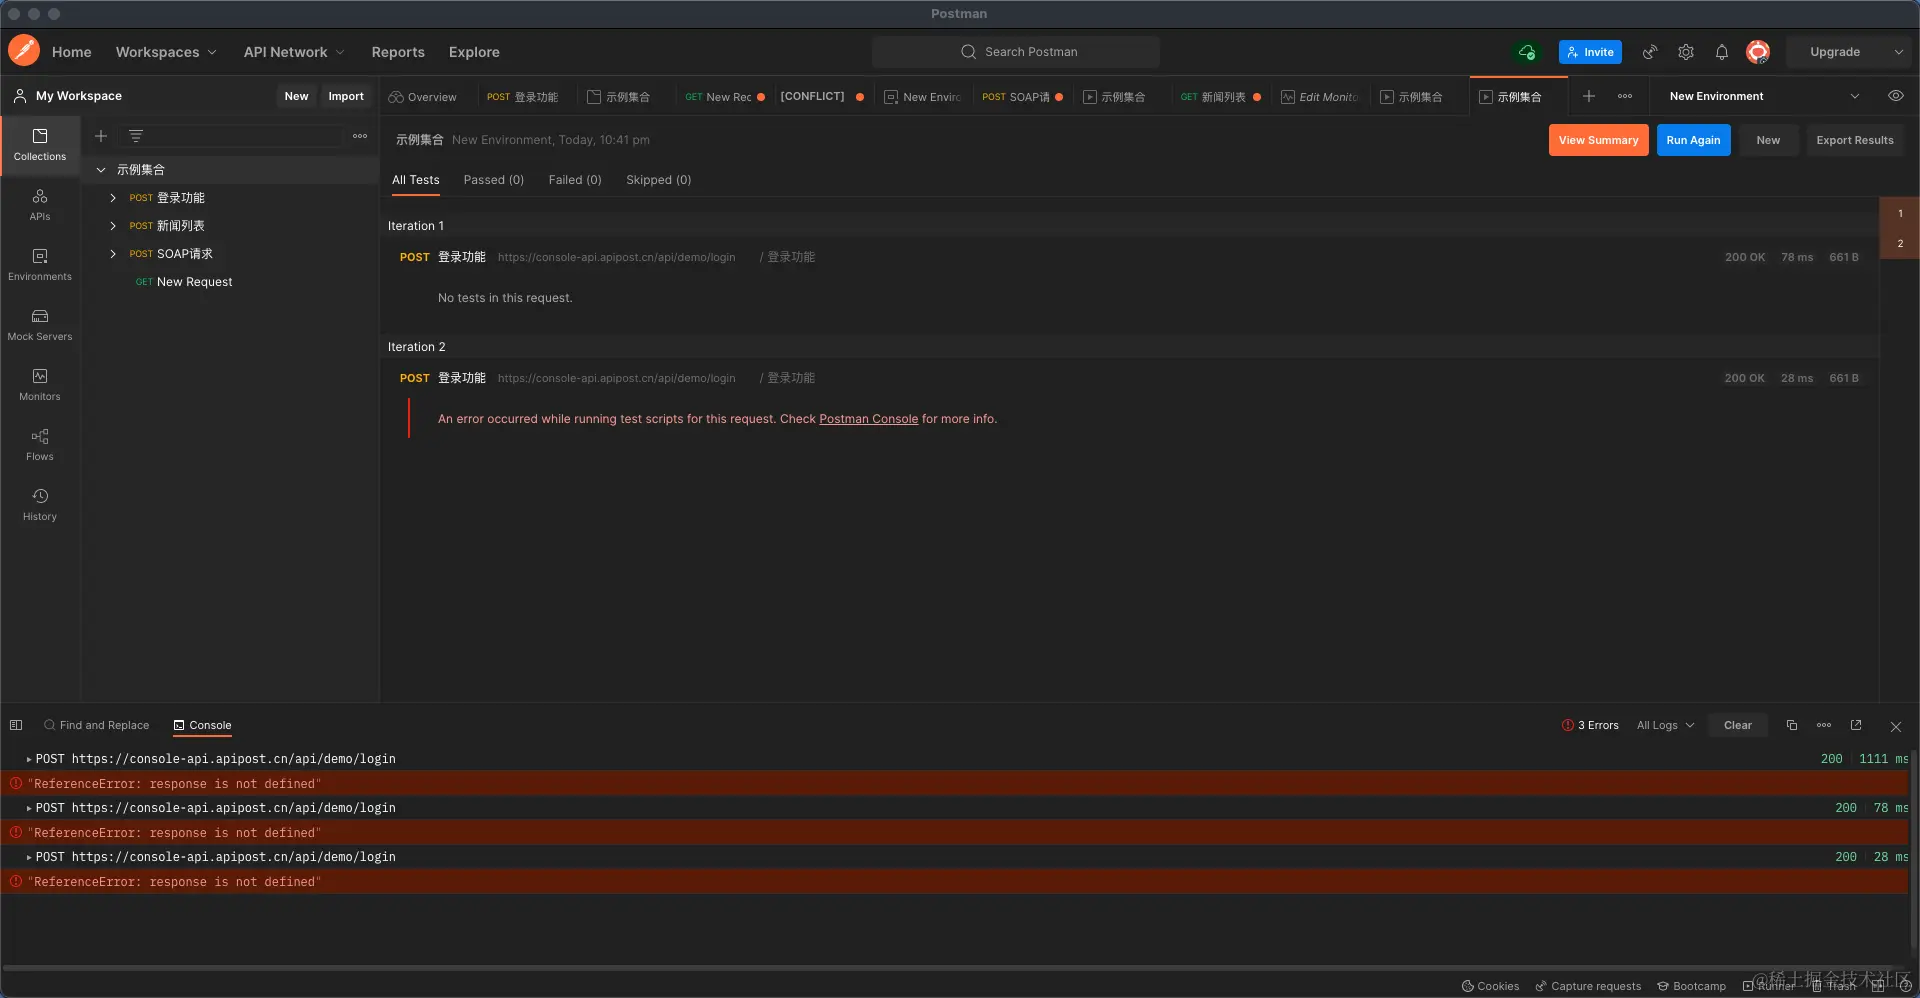Switch to the Passed (0) tab

(x=494, y=180)
